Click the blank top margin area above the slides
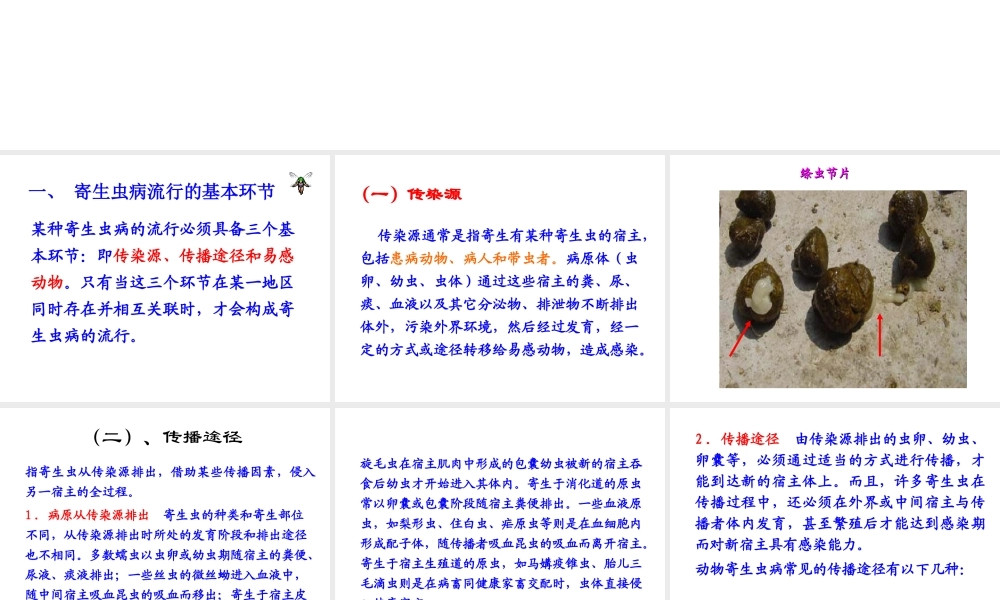 click(500, 75)
